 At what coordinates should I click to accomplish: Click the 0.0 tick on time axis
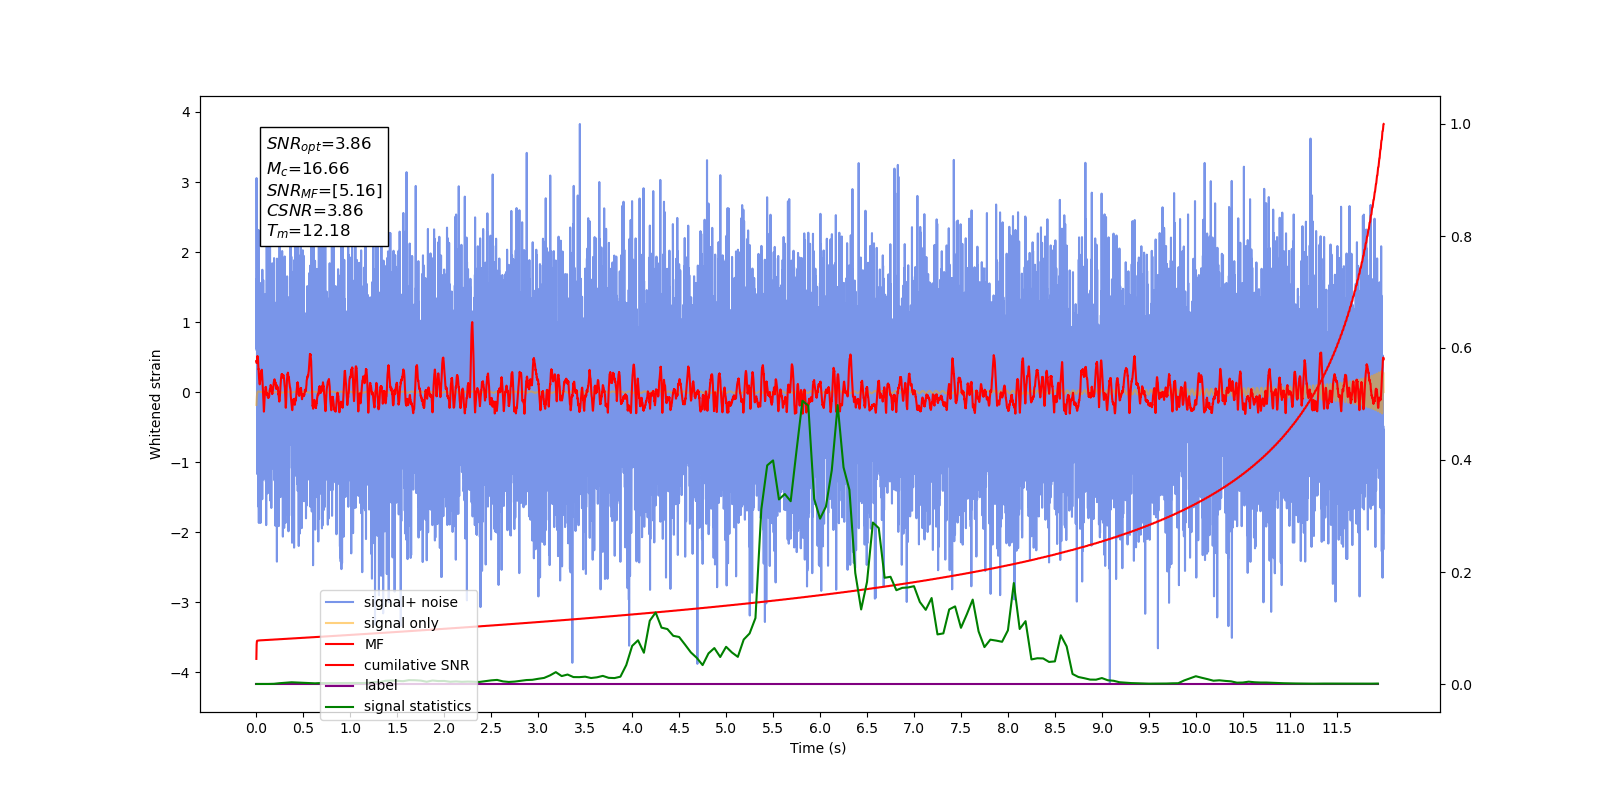(256, 728)
